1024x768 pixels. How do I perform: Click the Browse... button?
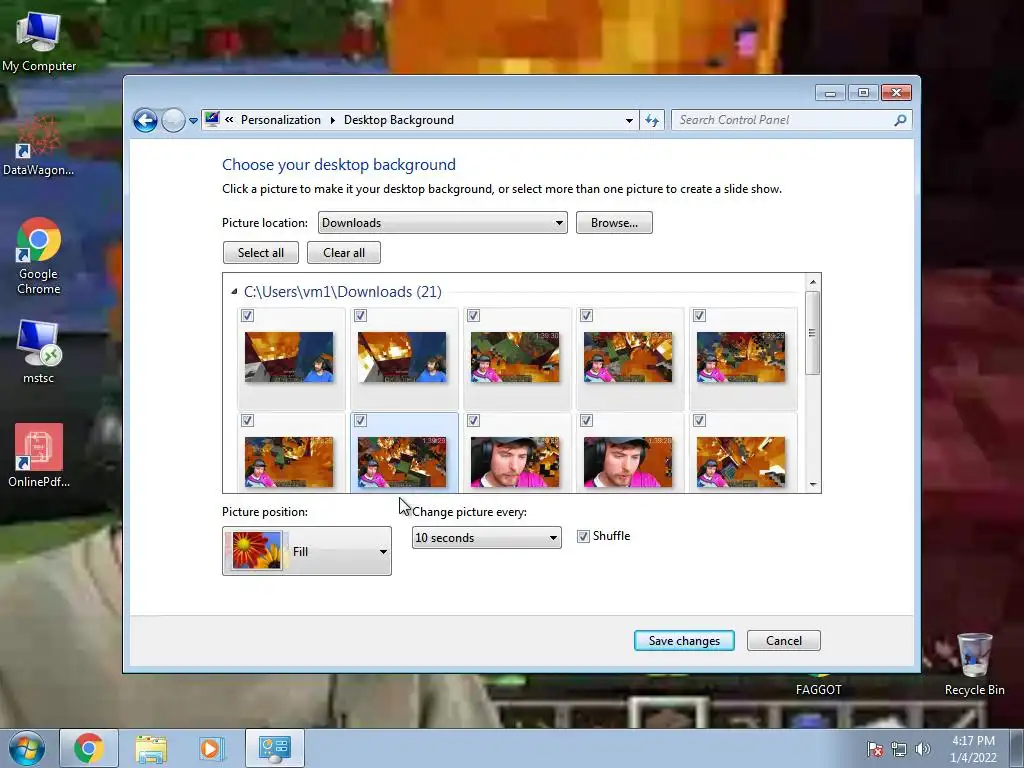pos(614,223)
